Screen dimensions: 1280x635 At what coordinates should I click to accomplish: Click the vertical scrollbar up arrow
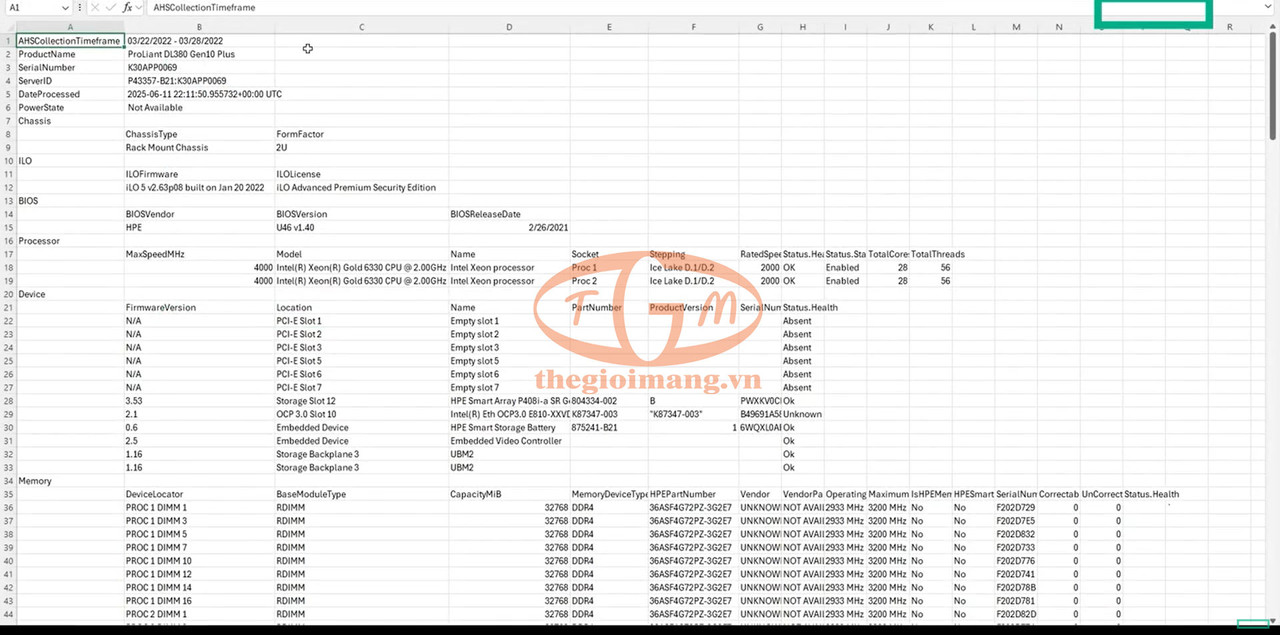pos(1274,27)
